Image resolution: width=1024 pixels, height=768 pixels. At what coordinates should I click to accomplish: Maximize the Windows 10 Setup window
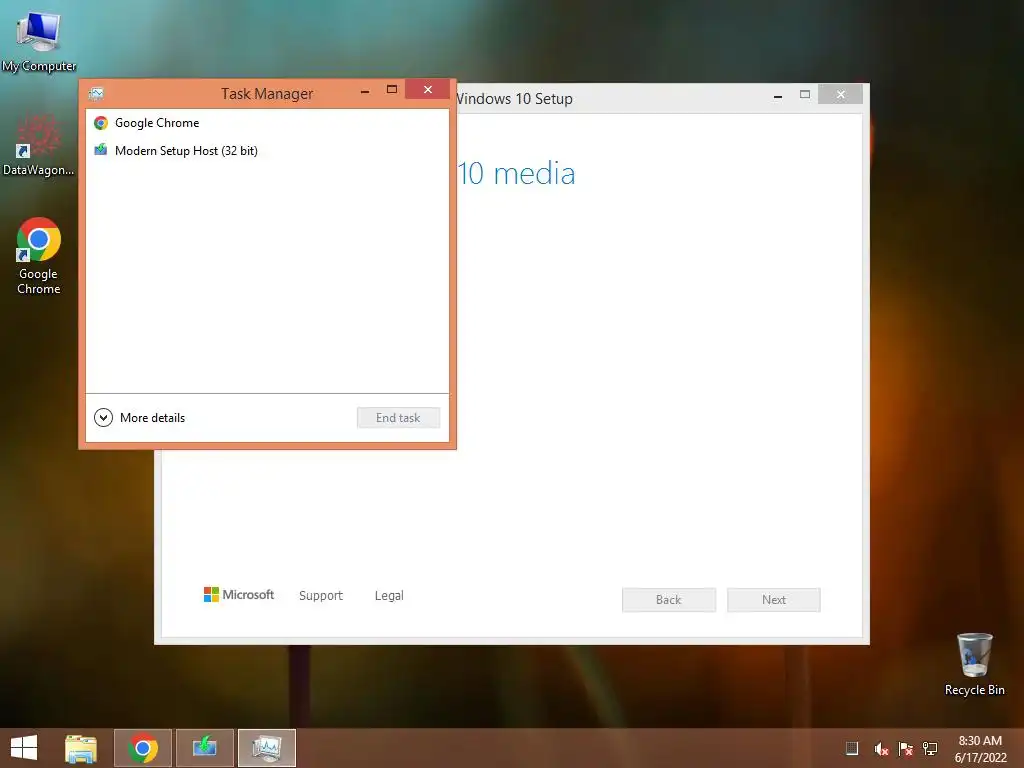(x=805, y=95)
